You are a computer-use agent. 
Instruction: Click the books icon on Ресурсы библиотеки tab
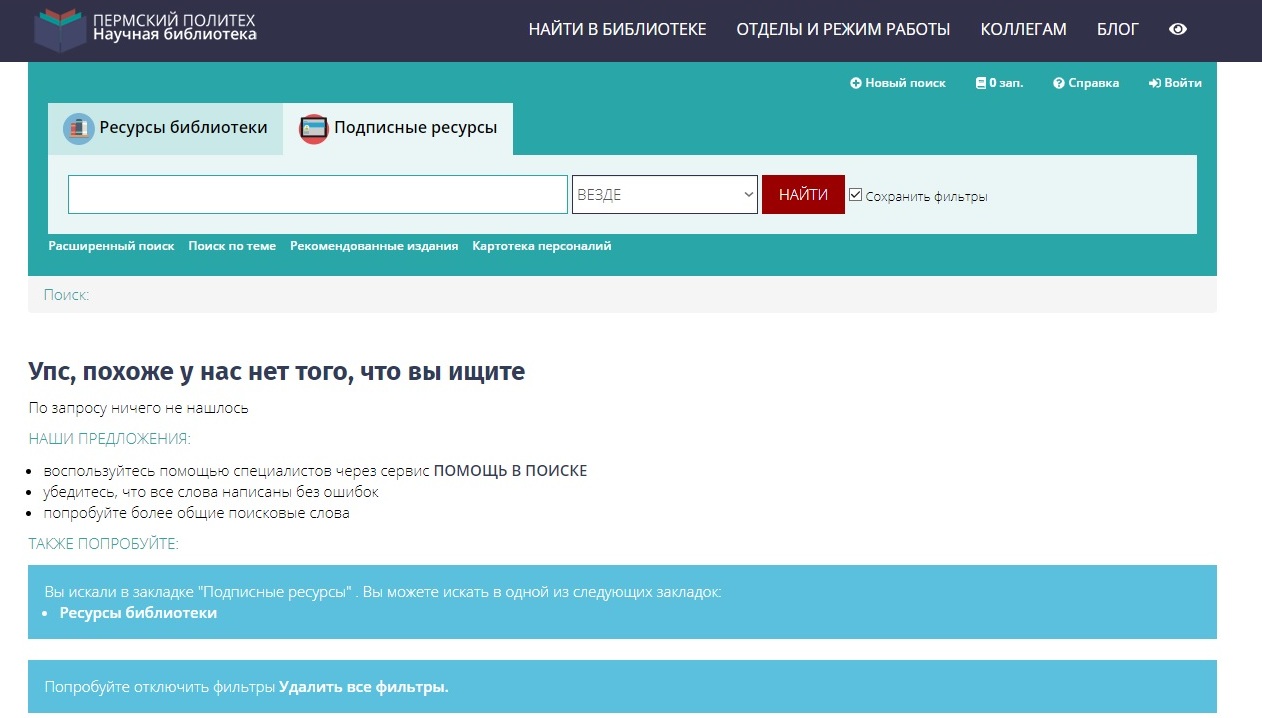pos(78,128)
